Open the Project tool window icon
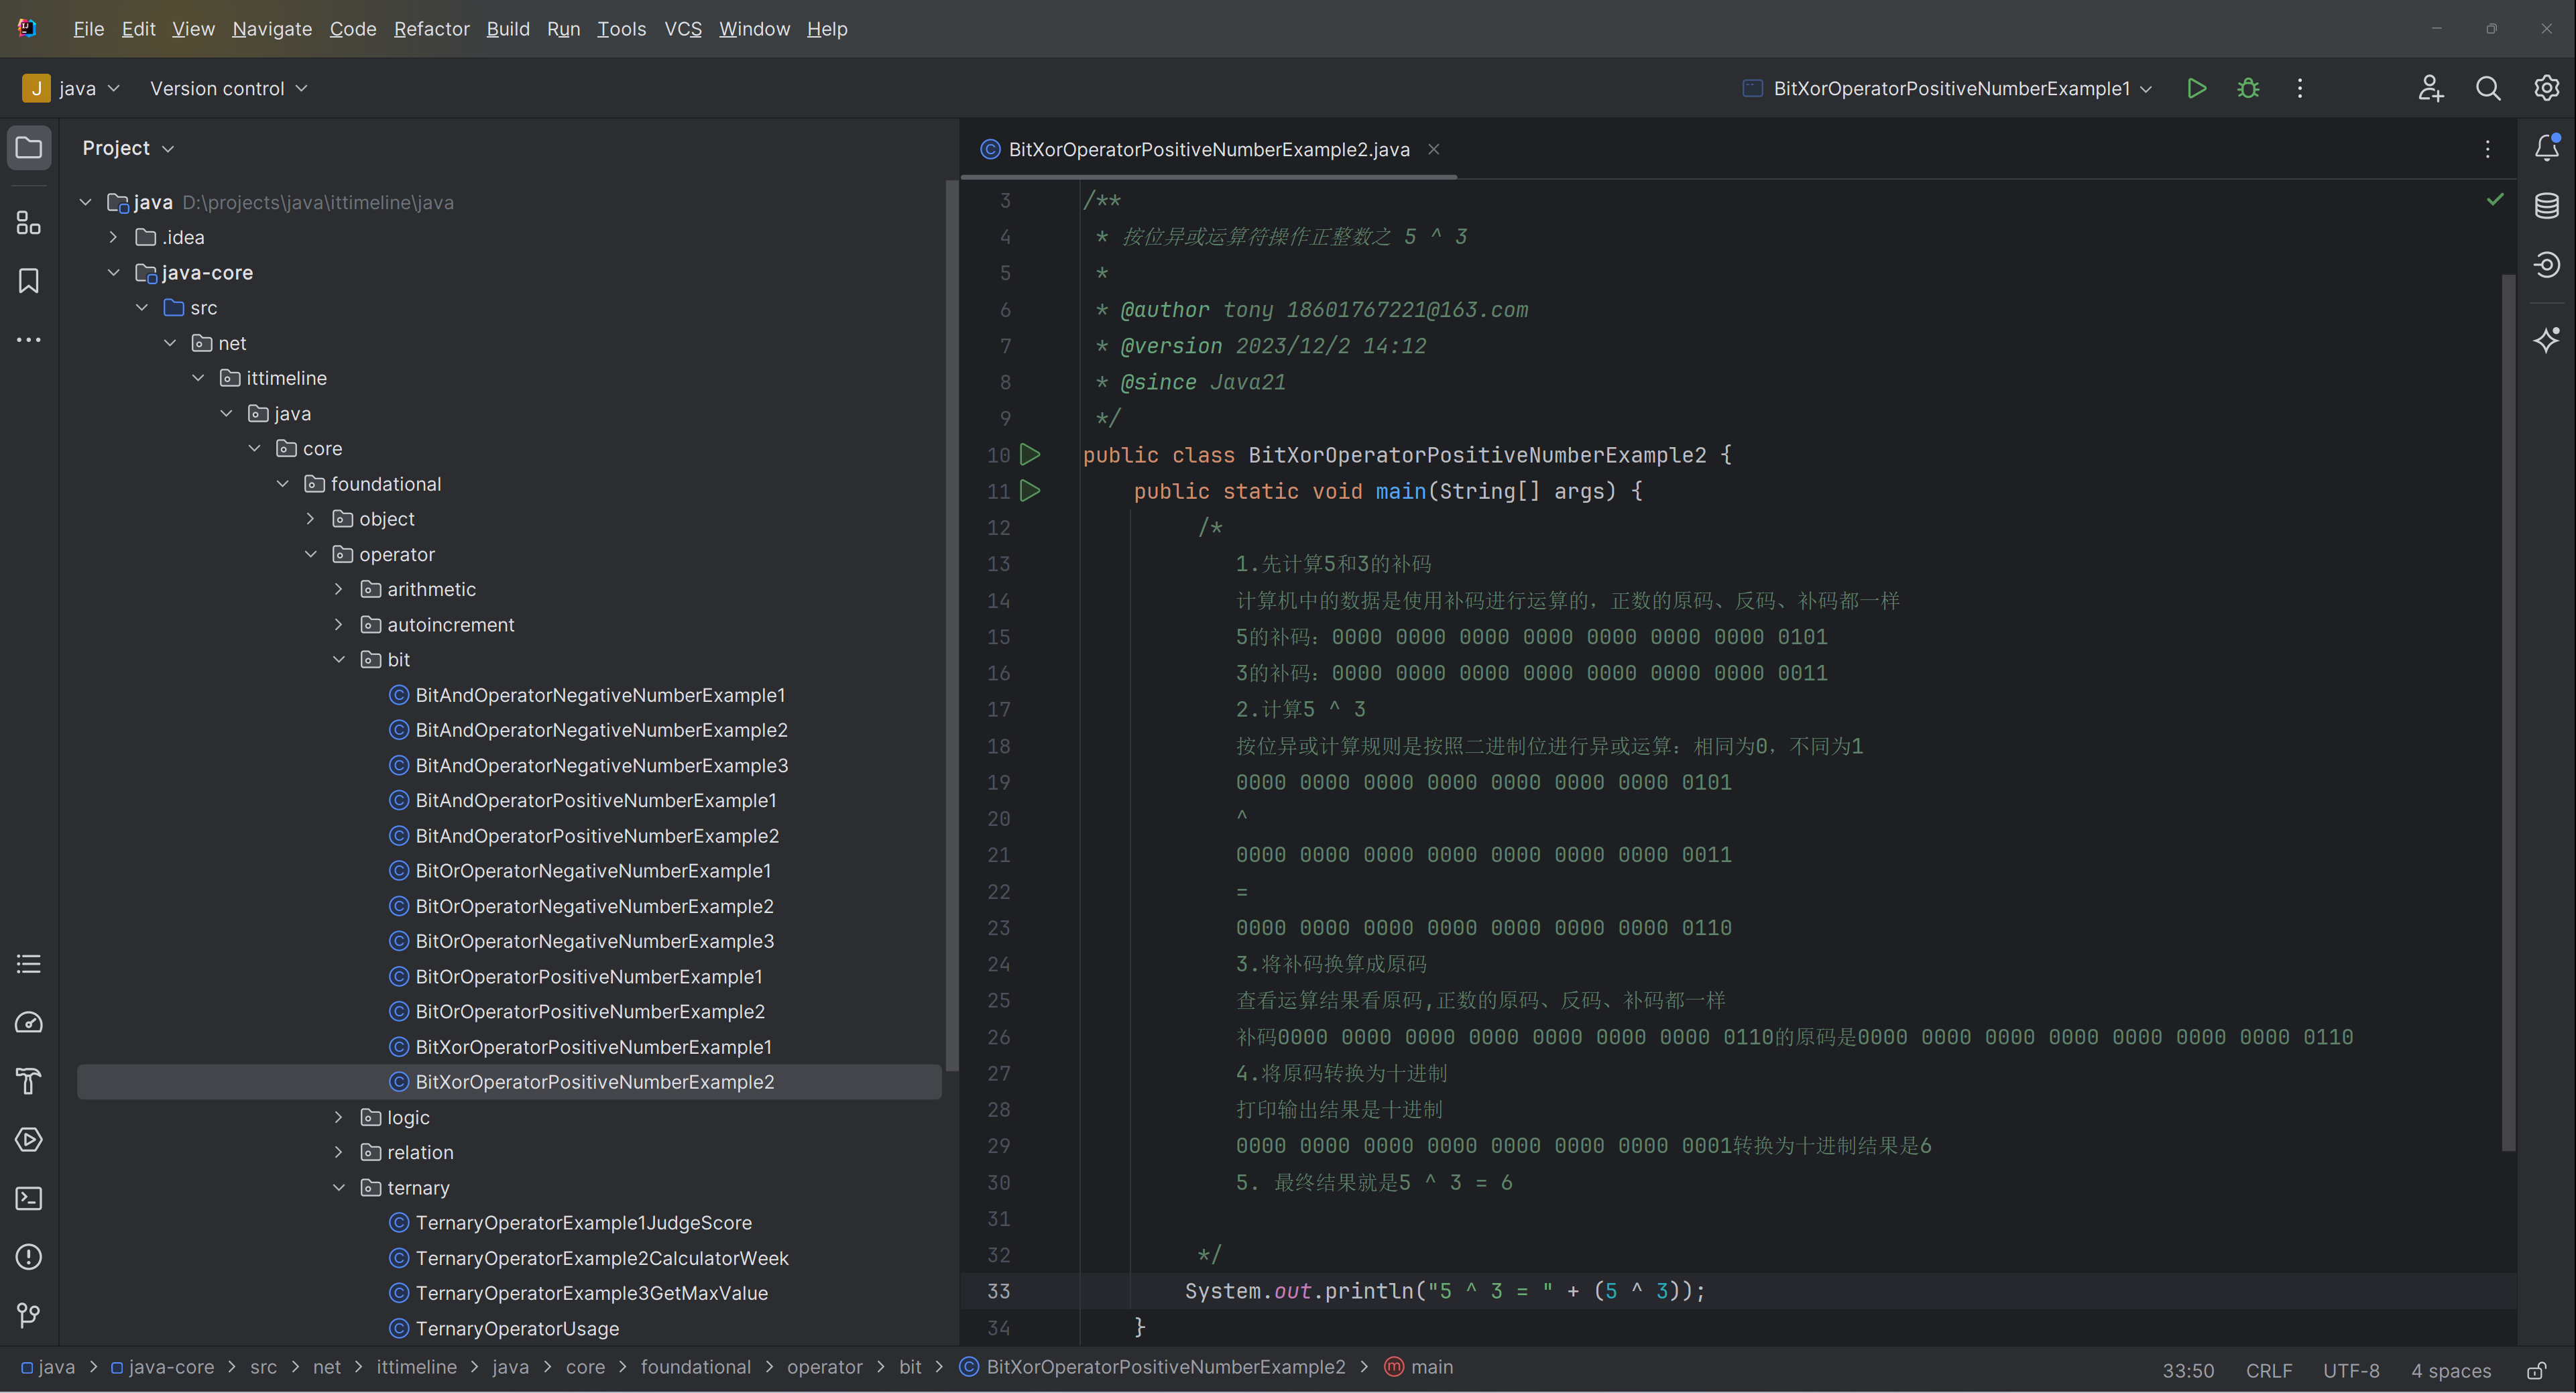 (29, 148)
